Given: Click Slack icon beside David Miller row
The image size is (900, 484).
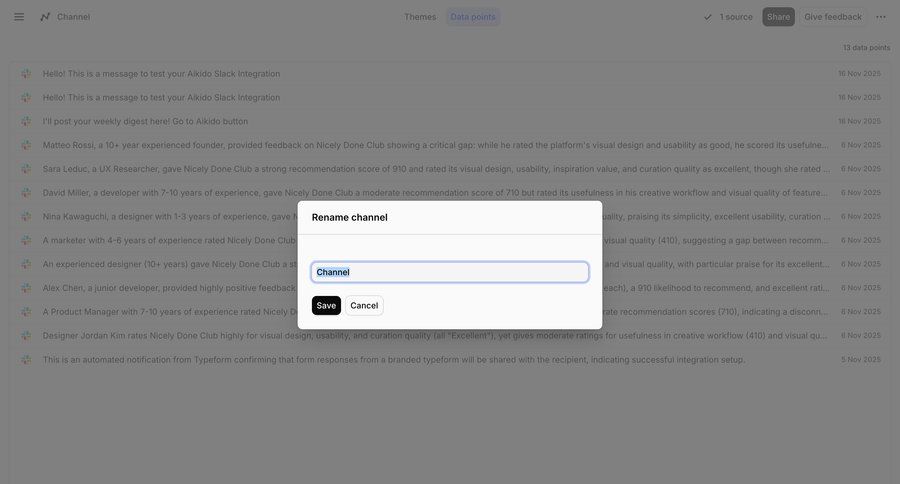Looking at the screenshot, I should [26, 193].
